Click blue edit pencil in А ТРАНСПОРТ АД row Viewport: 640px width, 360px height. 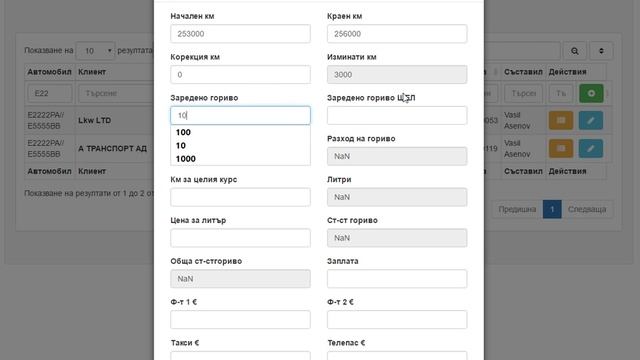point(591,149)
